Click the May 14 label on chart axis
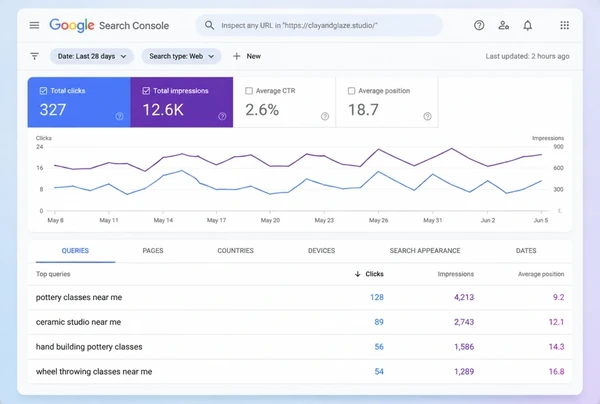 [x=163, y=220]
